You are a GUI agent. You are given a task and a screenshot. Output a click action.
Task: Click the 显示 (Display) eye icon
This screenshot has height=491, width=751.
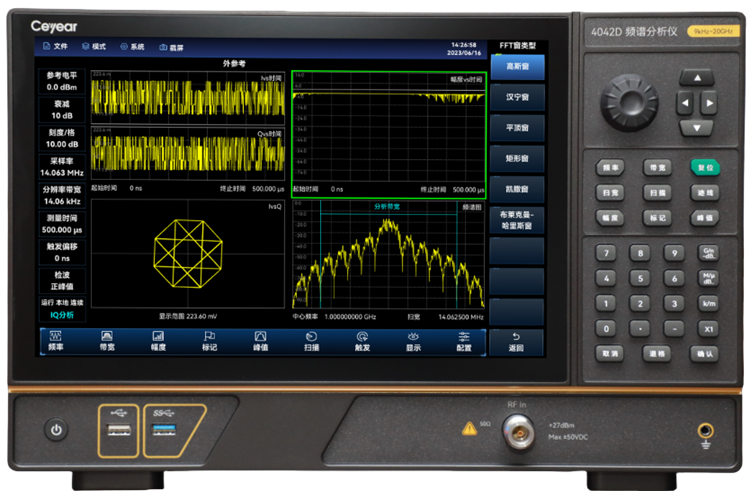tap(413, 340)
